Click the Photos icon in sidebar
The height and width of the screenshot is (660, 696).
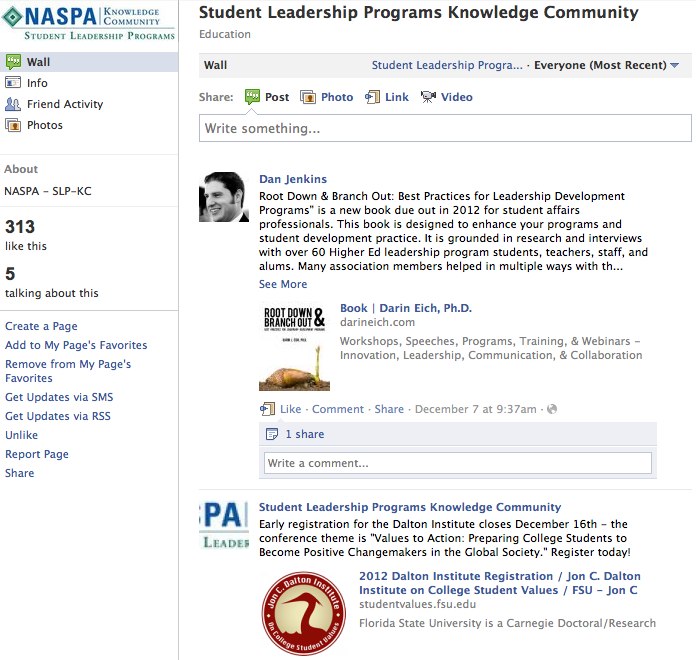13,125
